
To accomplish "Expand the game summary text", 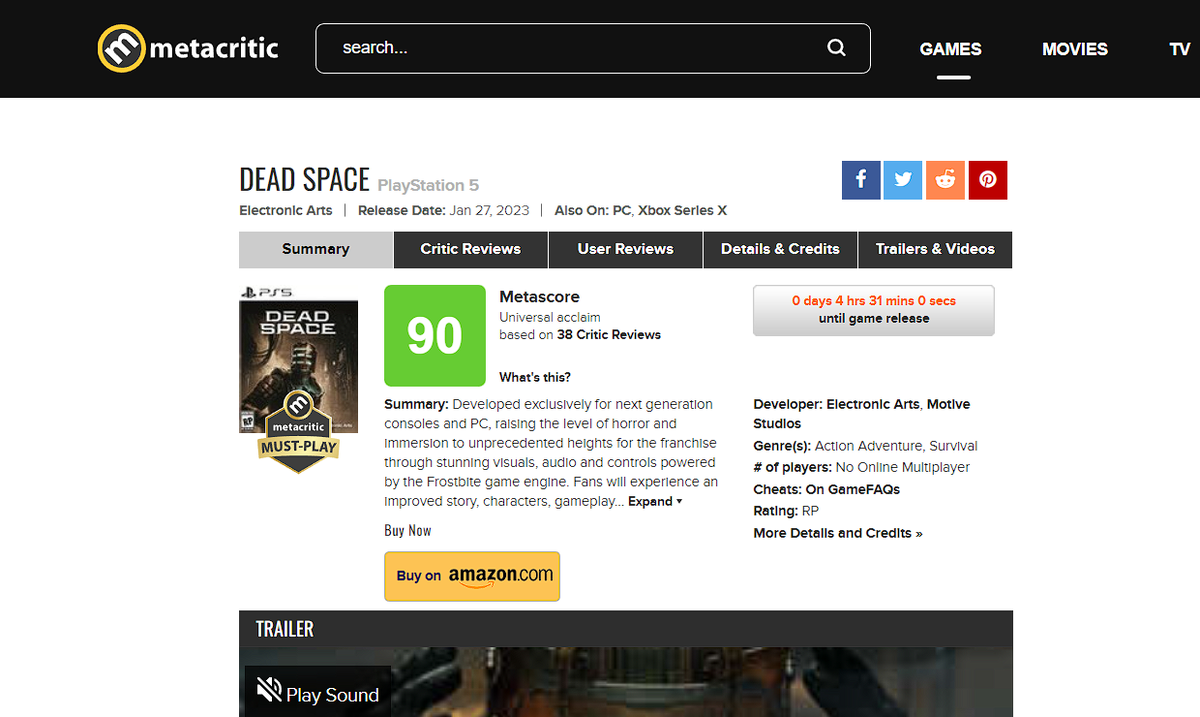I will 655,501.
